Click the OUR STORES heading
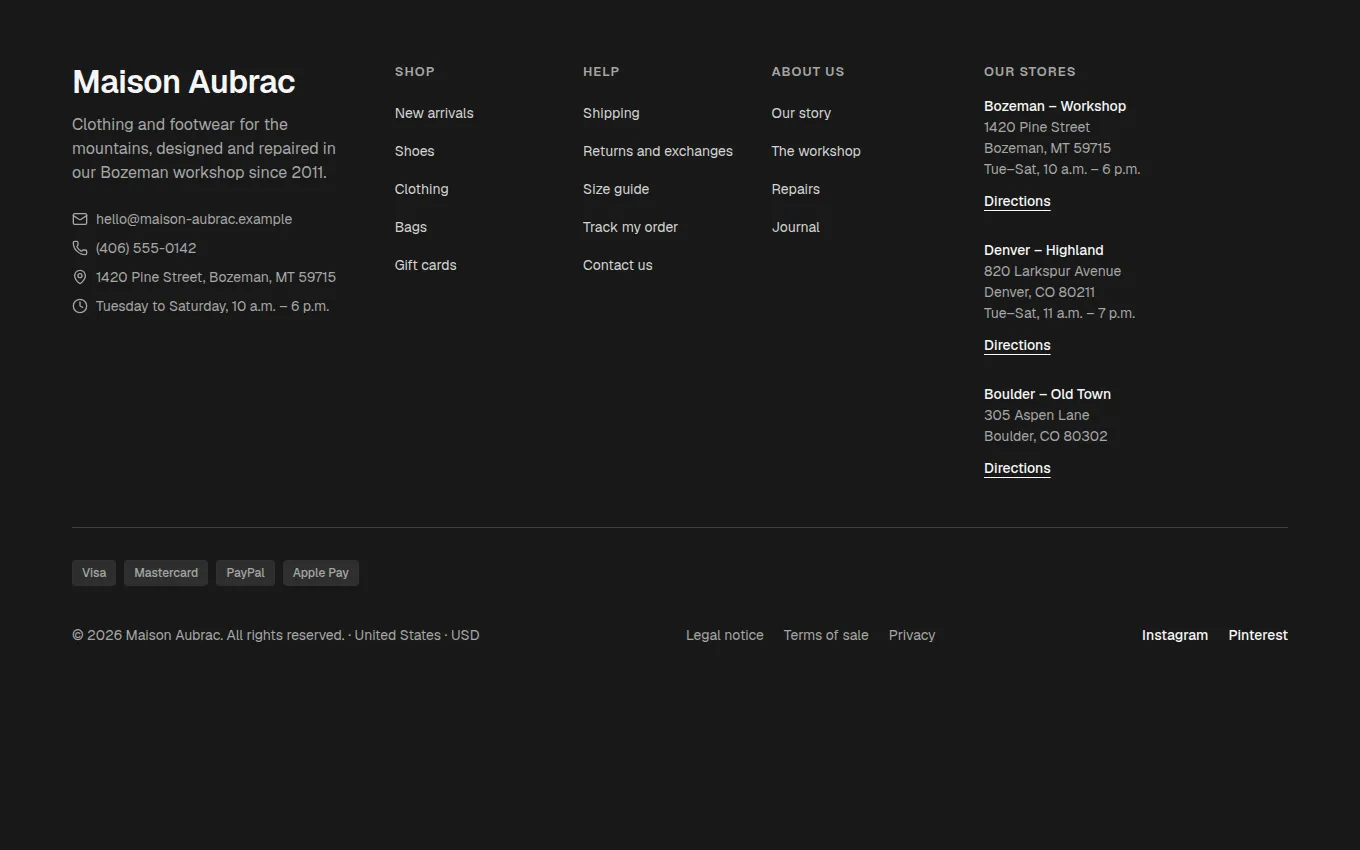This screenshot has width=1360, height=850. pyautogui.click(x=1030, y=72)
